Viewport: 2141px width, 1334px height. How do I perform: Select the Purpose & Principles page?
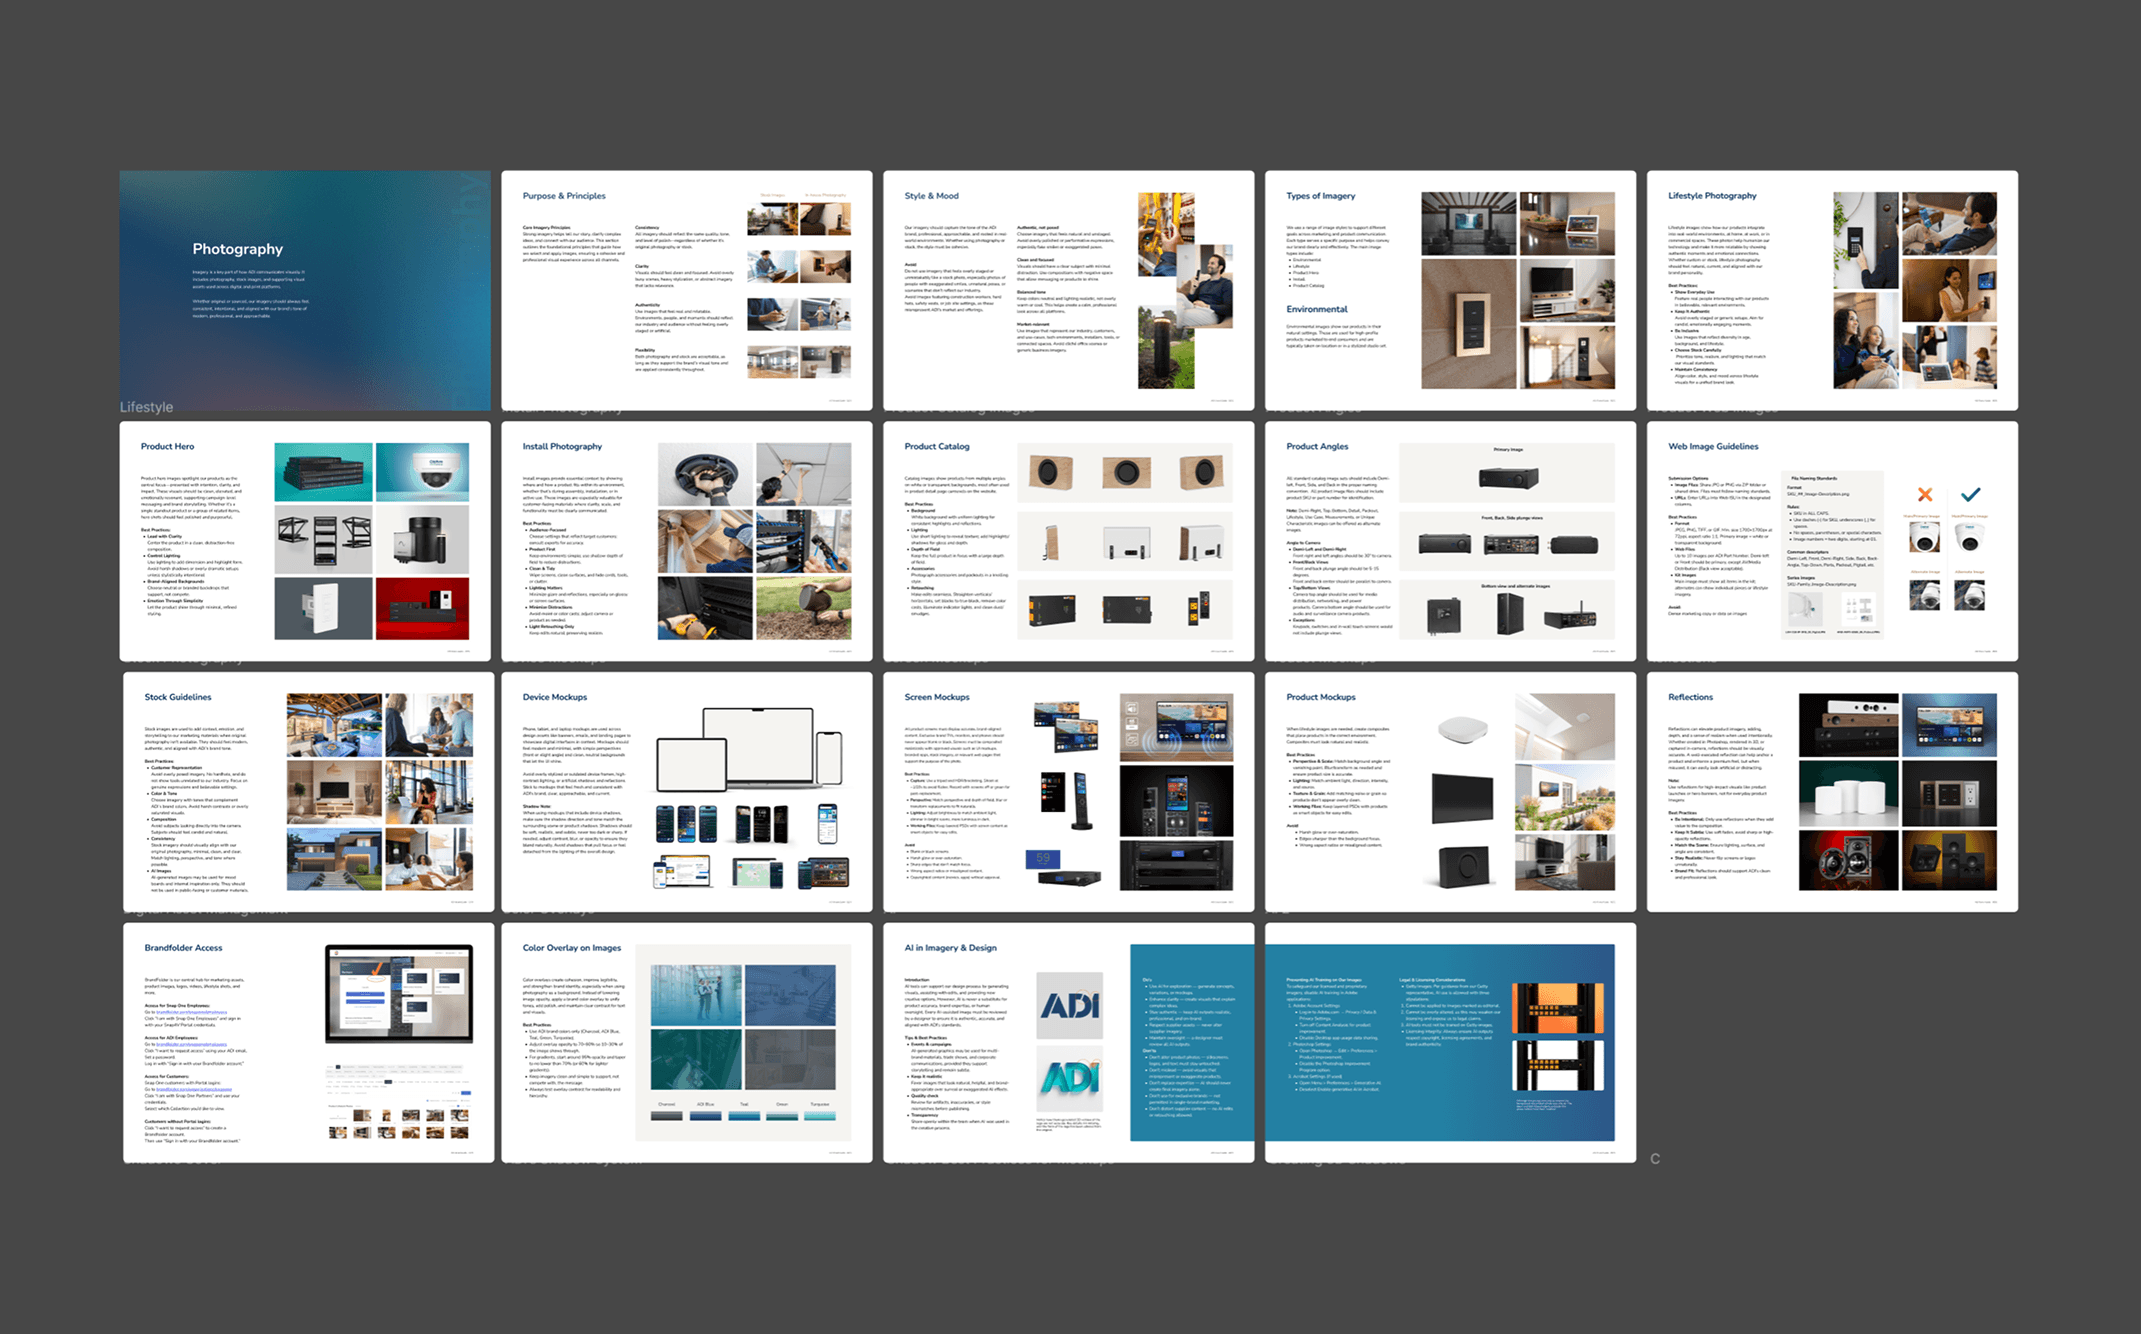pyautogui.click(x=686, y=290)
